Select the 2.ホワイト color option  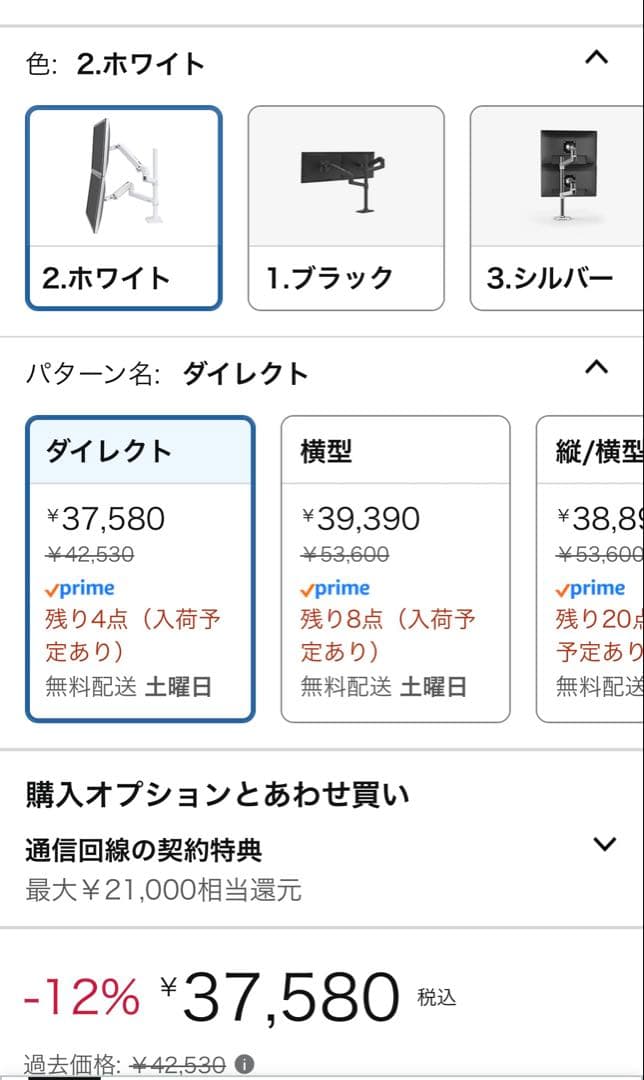[x=123, y=277]
